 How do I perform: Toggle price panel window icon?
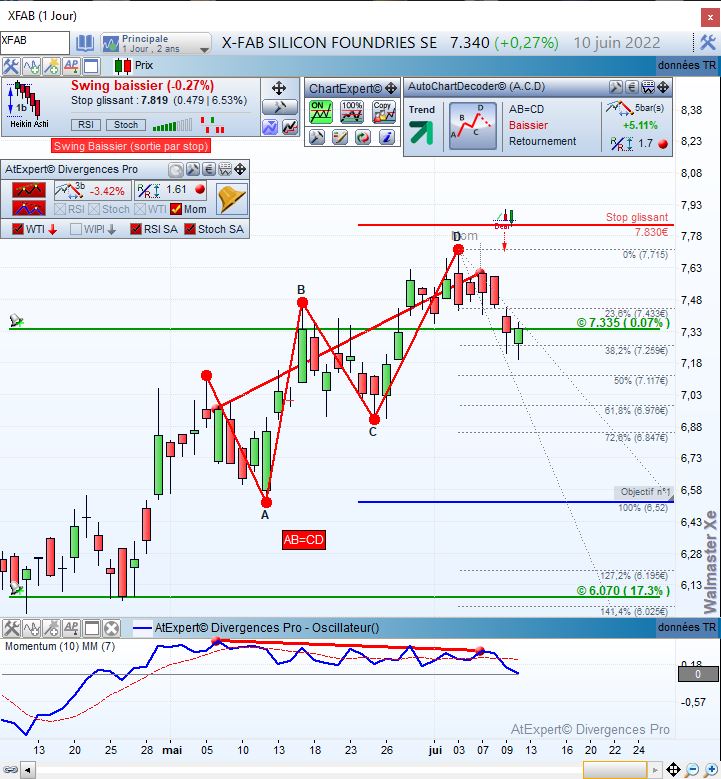(x=91, y=66)
